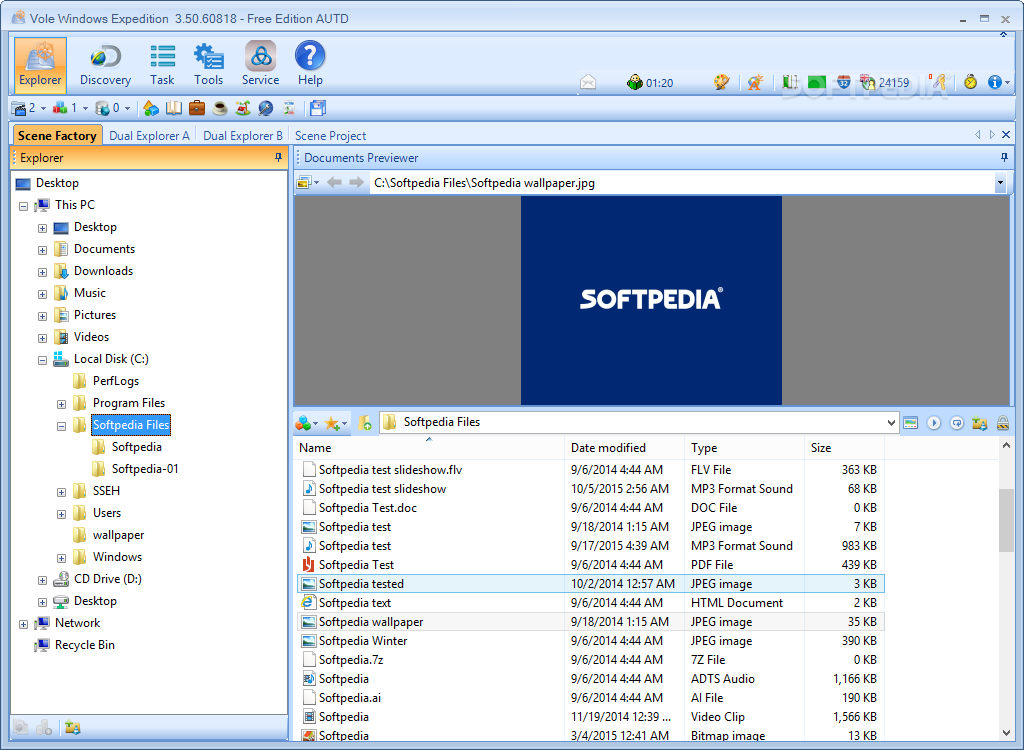Click the coffee cup icon

[x=220, y=108]
